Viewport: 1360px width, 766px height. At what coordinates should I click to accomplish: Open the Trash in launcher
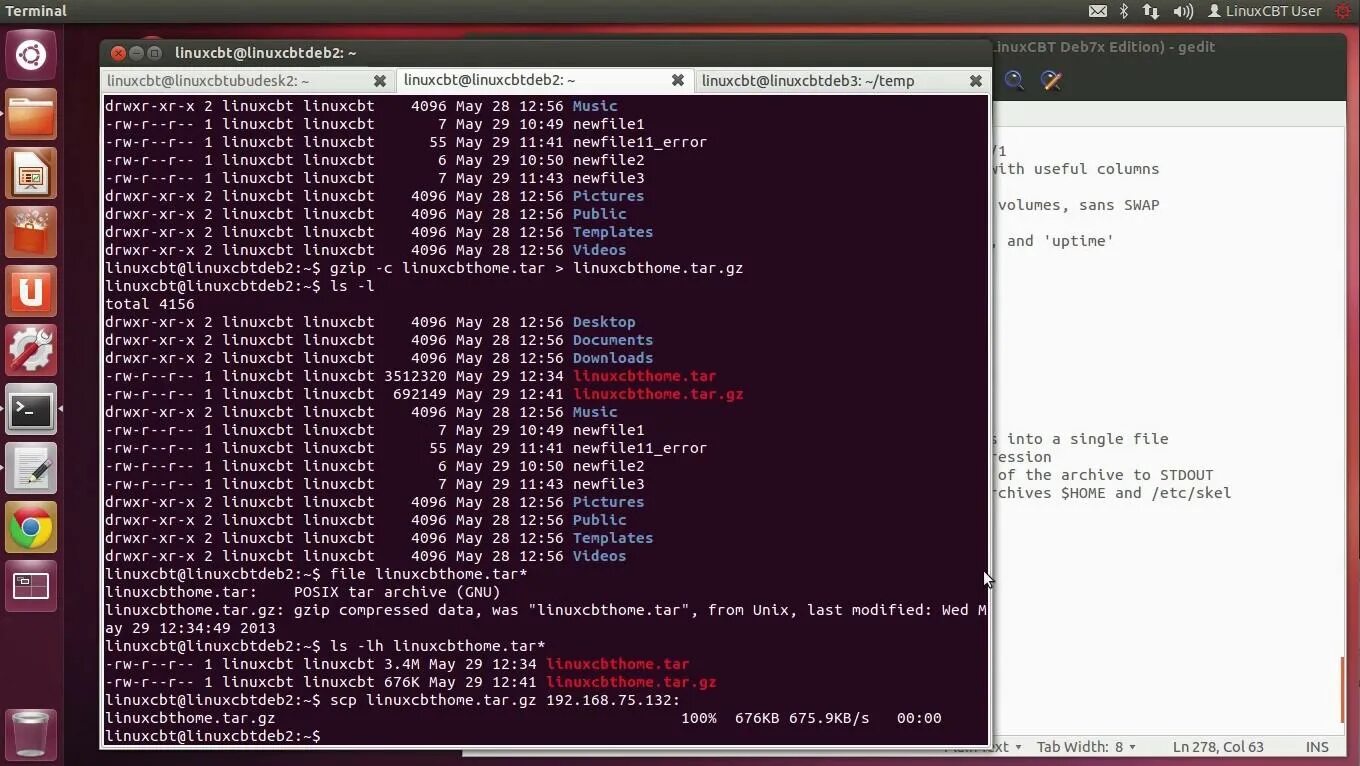point(31,733)
